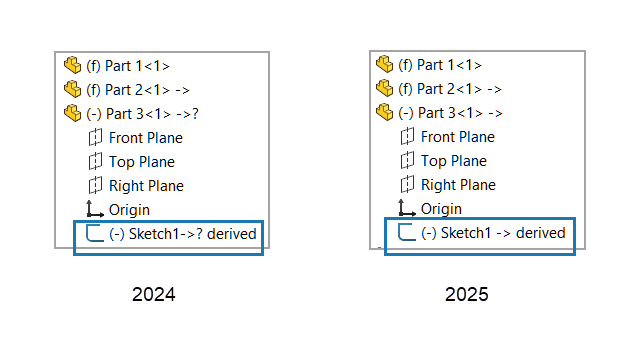Screen dimensions: 640x360
Task: Click derived sketch icon in 2024 tree
Action: (x=95, y=233)
